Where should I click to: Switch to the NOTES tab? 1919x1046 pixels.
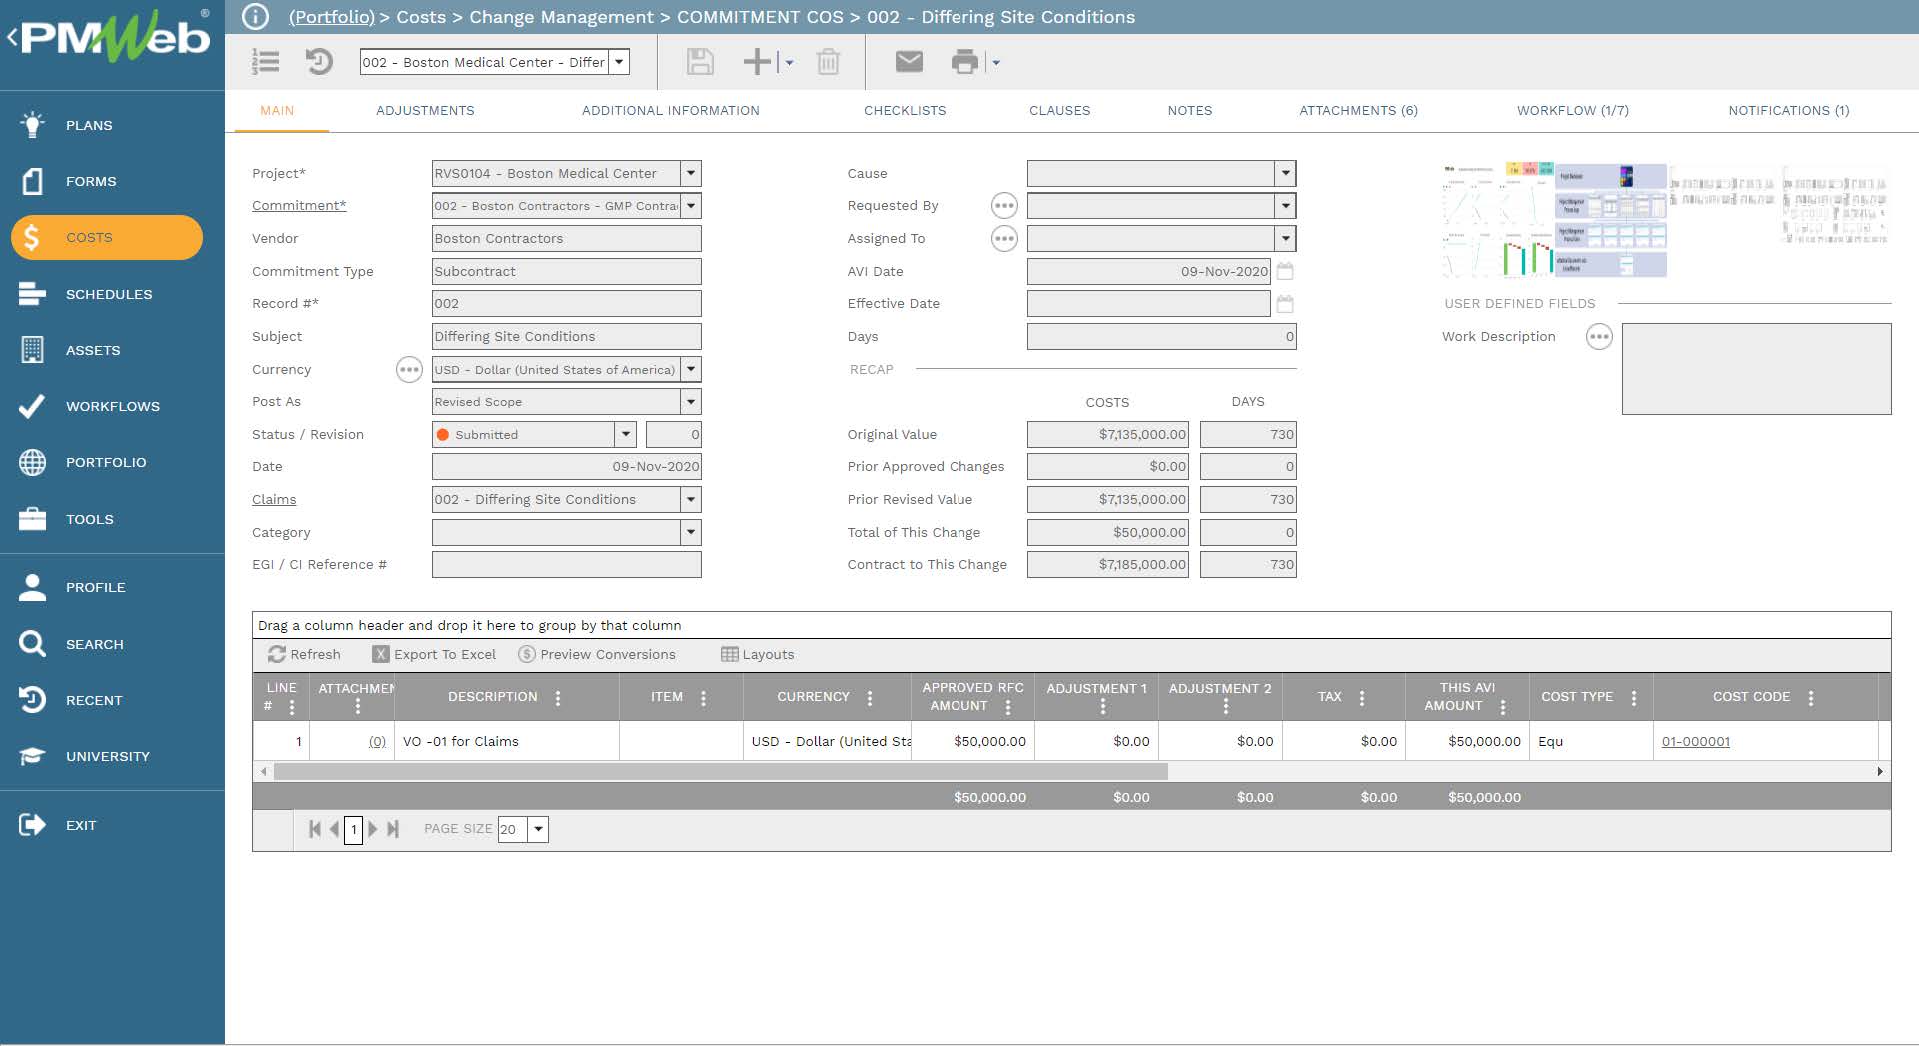[x=1189, y=110]
